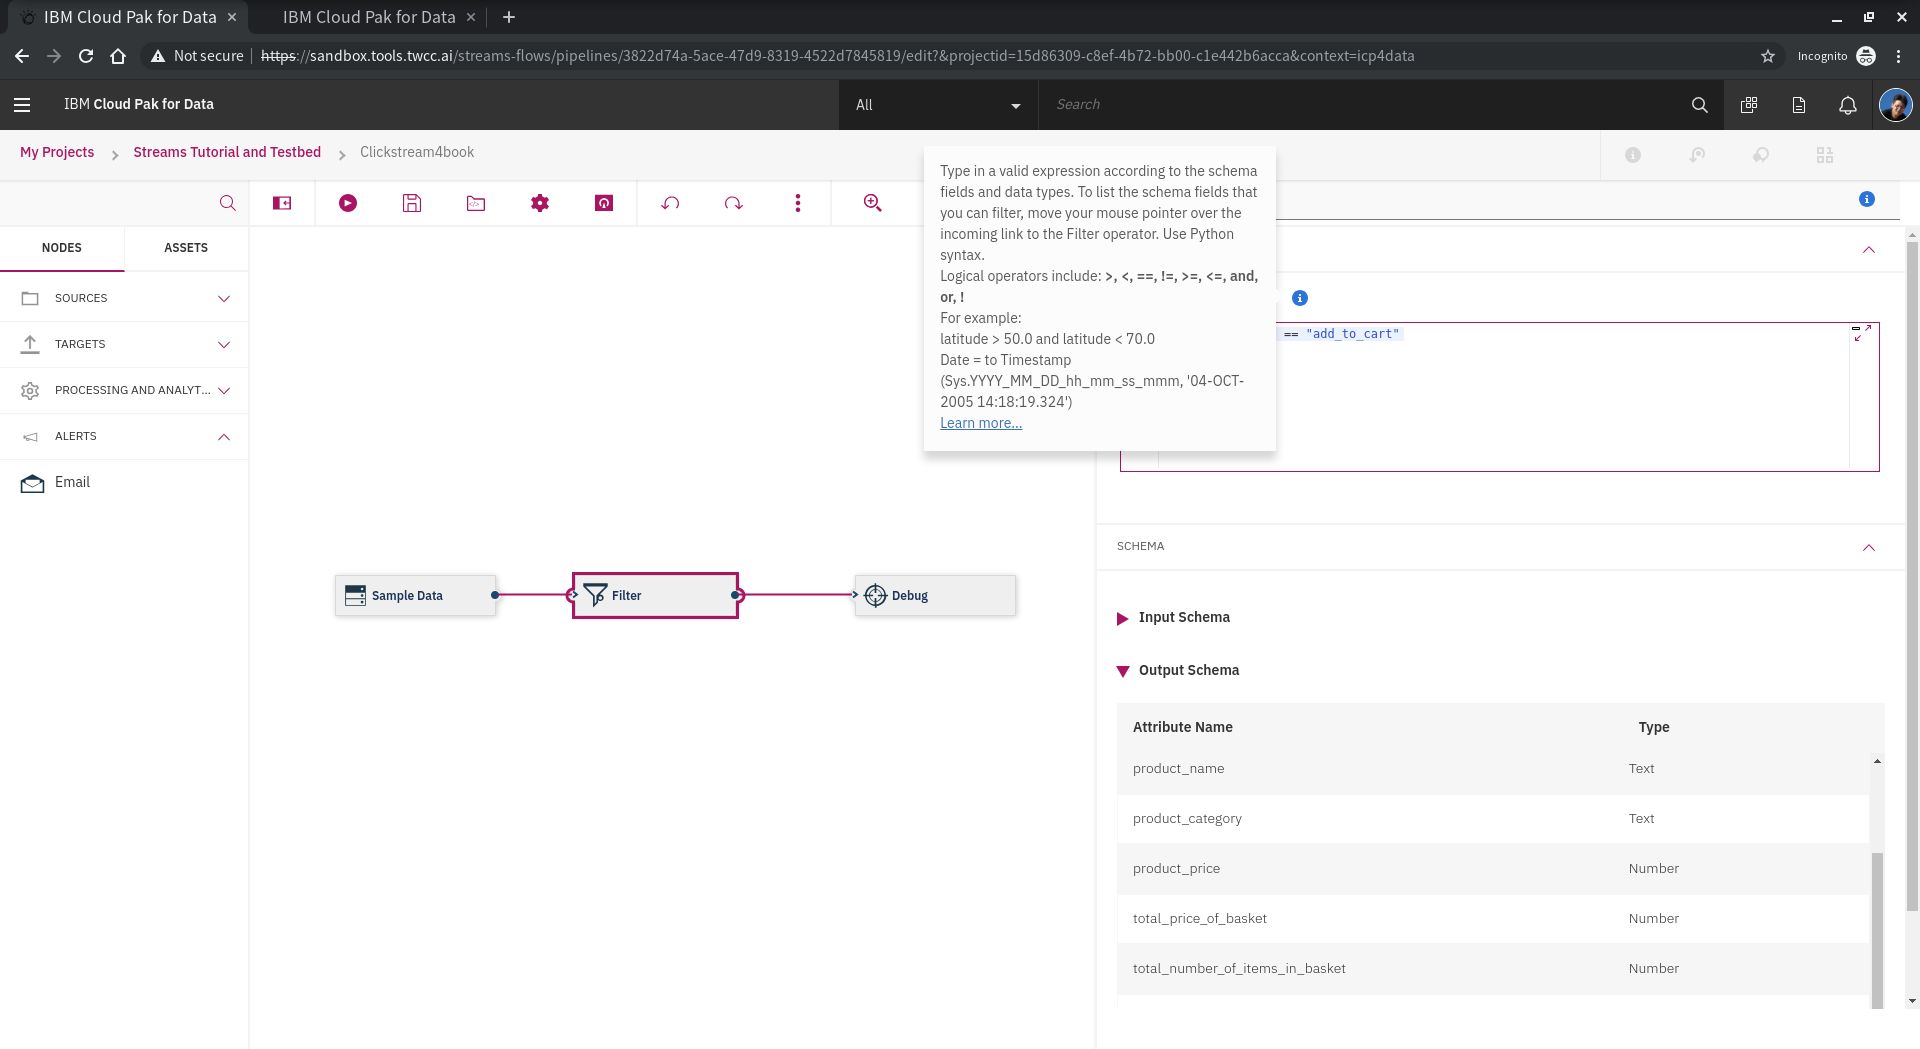Screen dimensions: 1920x1049
Task: Zoom in on the canvas
Action: coord(873,203)
